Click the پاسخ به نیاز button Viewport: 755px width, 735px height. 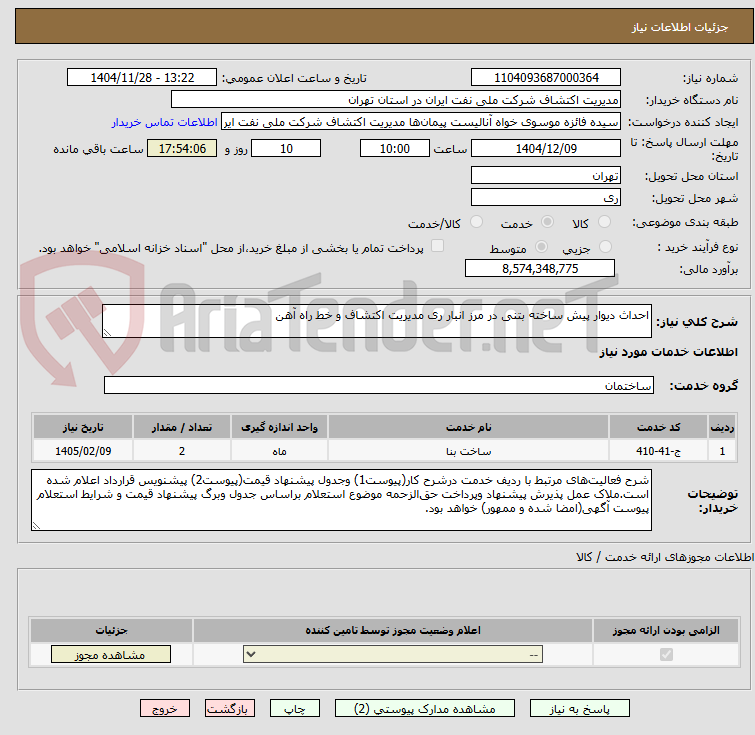[580, 709]
